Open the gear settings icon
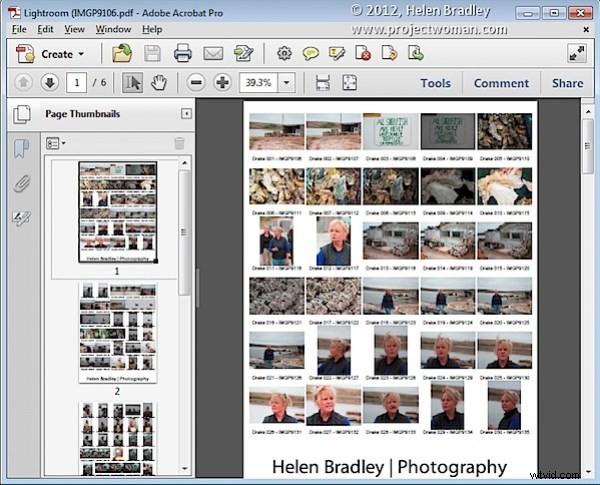 [x=284, y=53]
